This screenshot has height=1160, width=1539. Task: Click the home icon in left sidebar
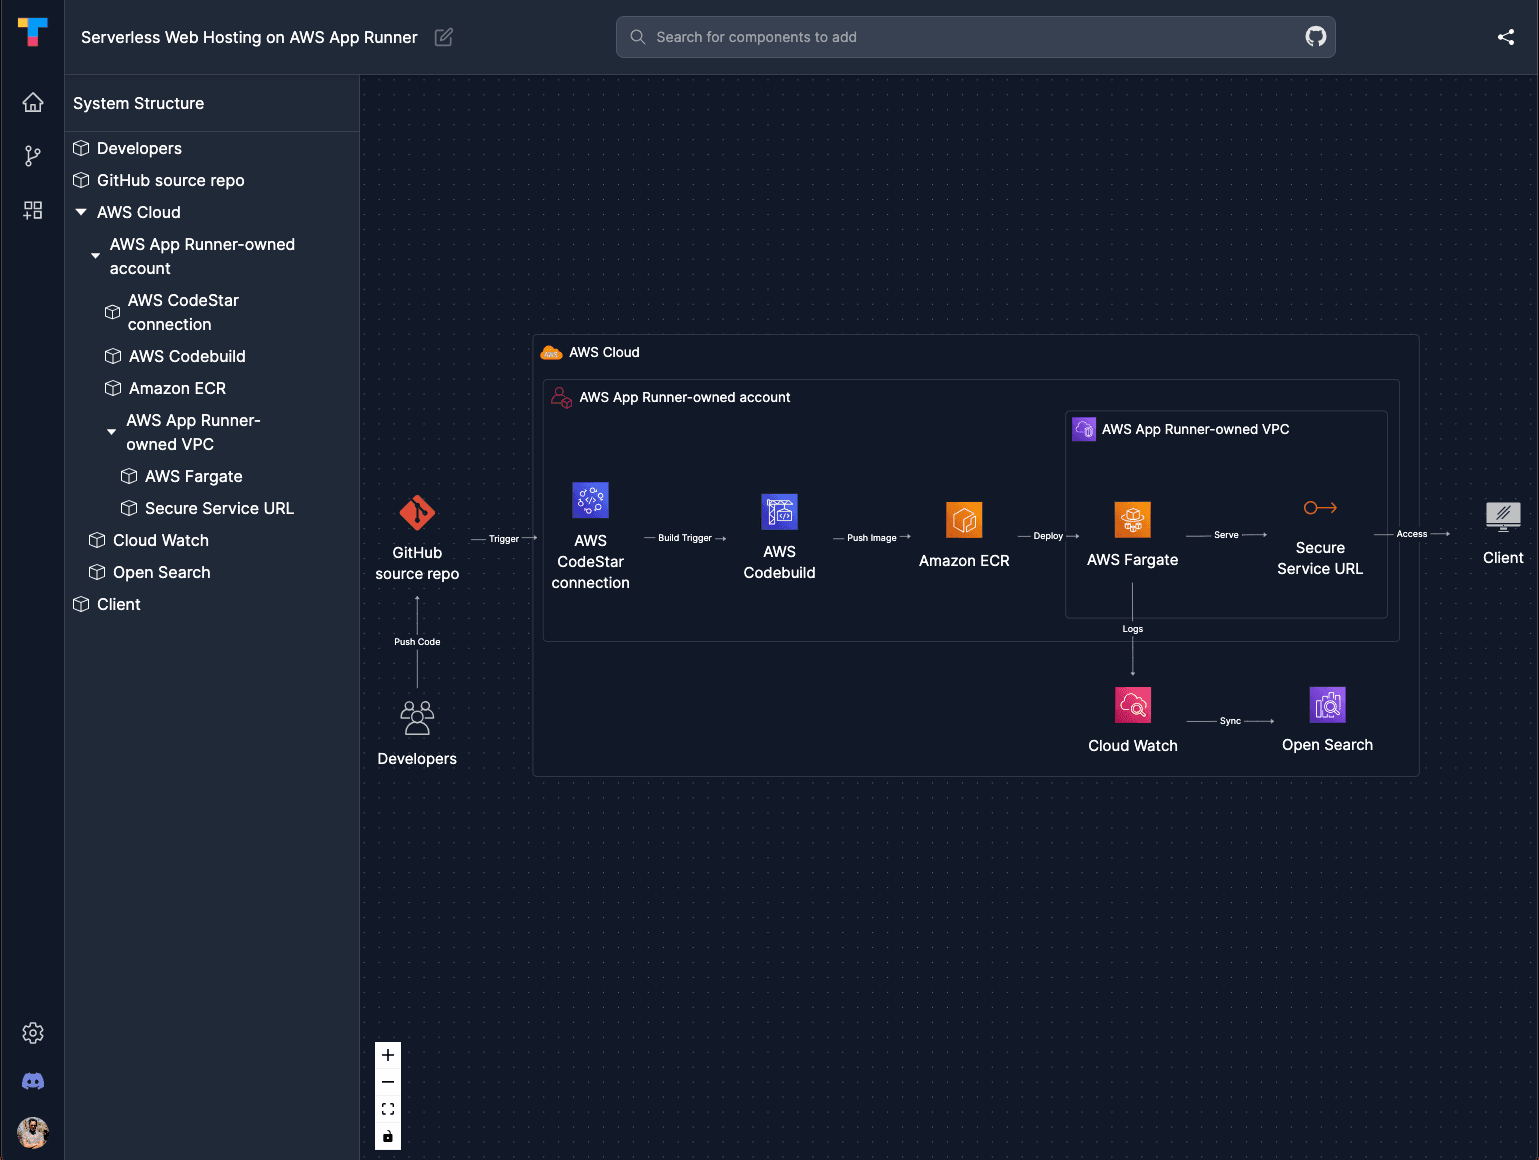pos(33,103)
